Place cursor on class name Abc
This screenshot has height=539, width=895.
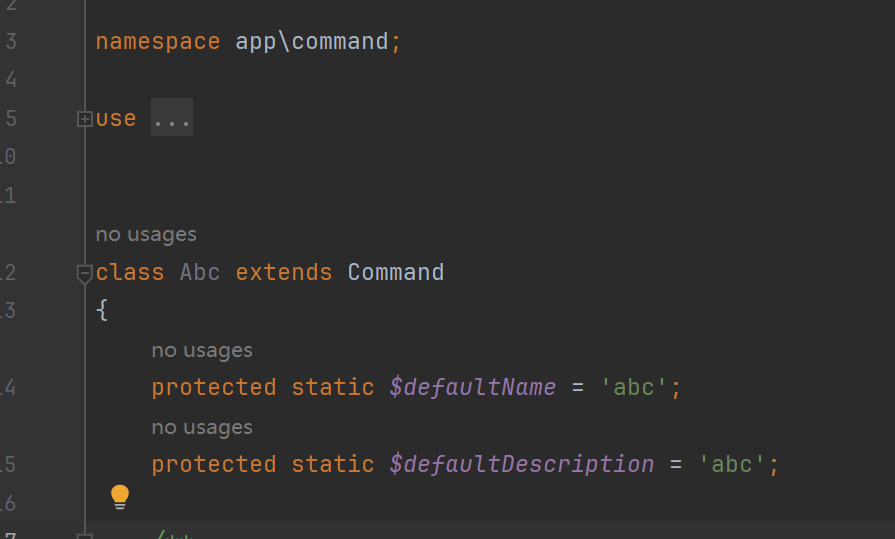click(200, 272)
